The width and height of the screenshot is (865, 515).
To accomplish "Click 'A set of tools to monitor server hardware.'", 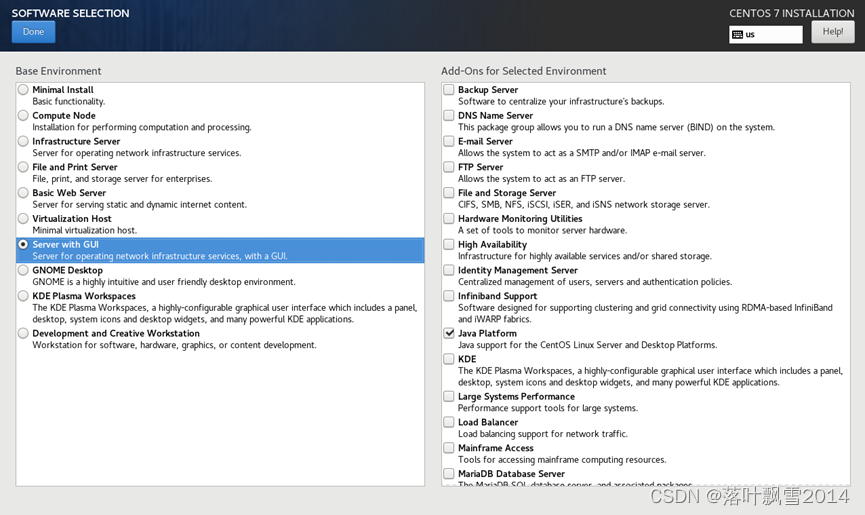I will click(542, 230).
